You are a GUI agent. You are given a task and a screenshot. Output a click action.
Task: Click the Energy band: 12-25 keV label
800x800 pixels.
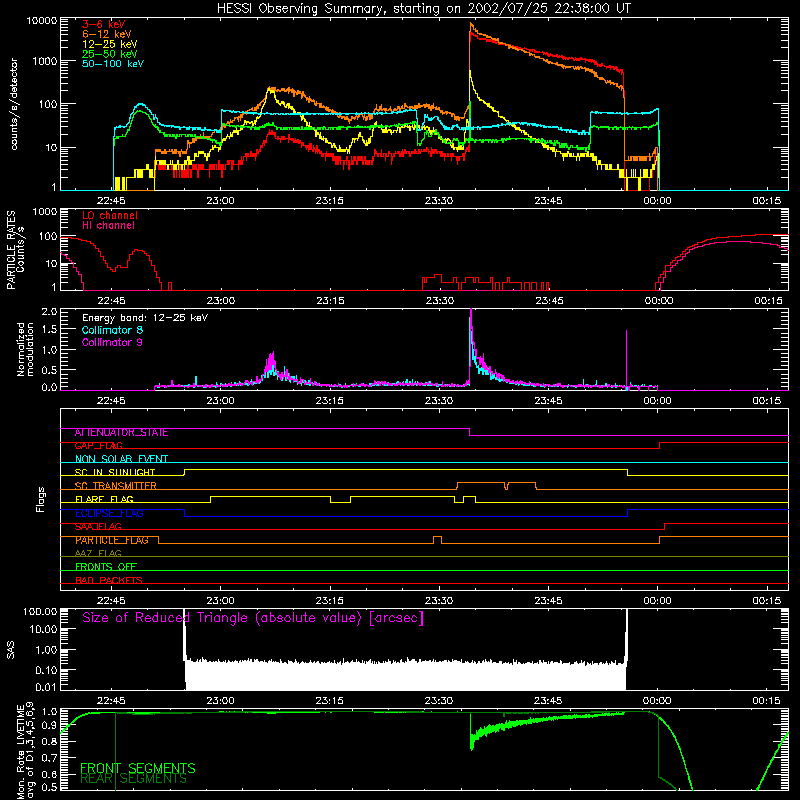[x=145, y=318]
